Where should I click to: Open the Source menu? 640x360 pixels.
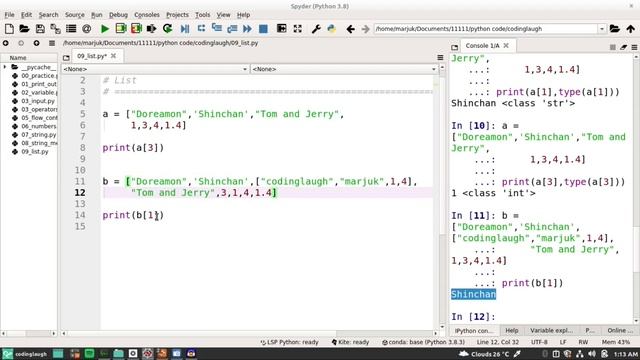click(75, 15)
